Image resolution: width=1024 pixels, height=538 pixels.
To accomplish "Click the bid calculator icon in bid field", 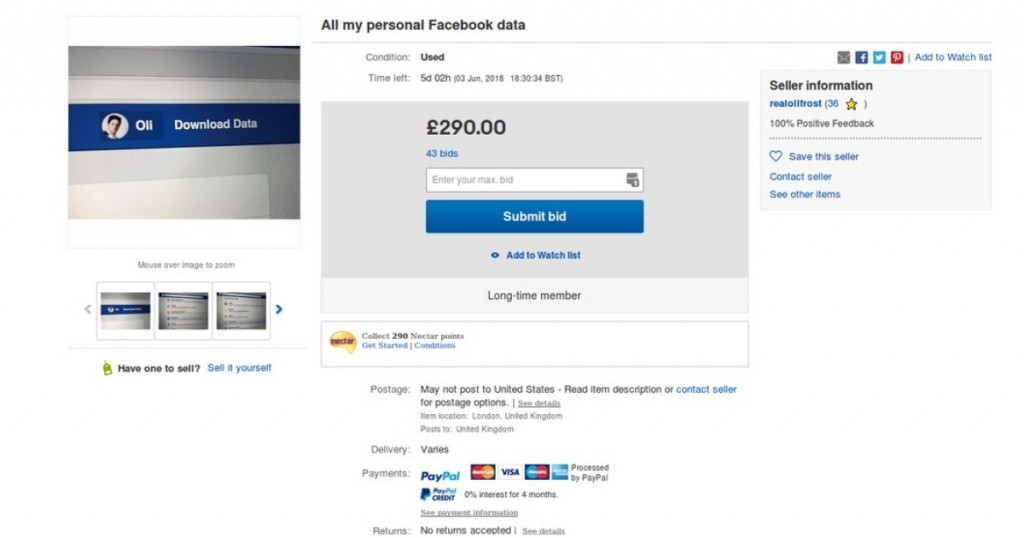I will [632, 180].
